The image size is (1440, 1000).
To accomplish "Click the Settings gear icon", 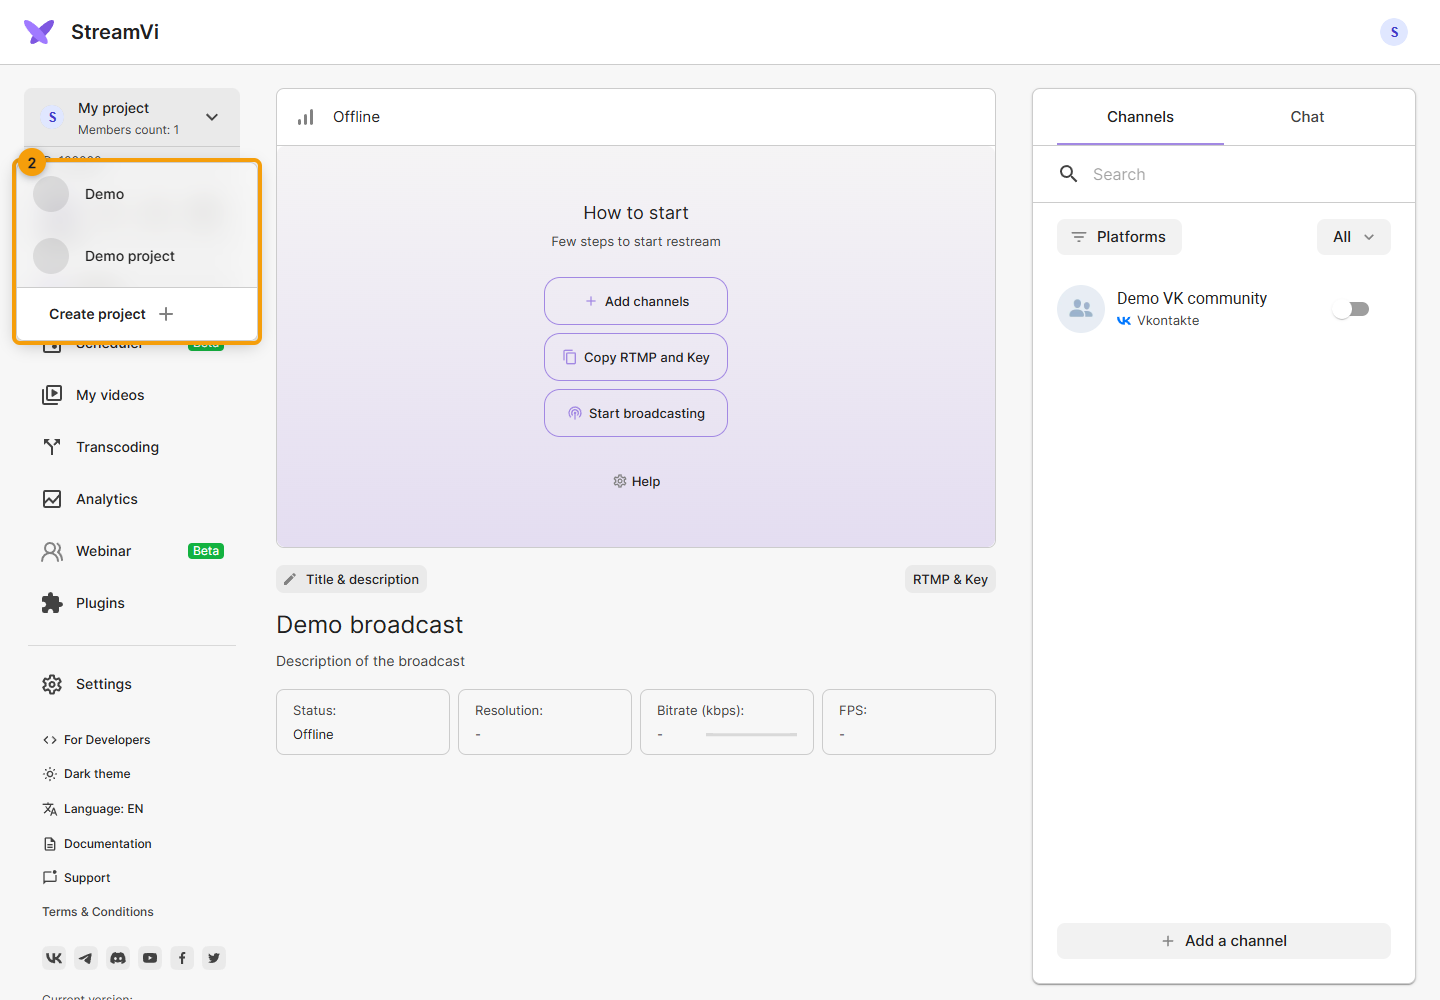I will [x=52, y=684].
